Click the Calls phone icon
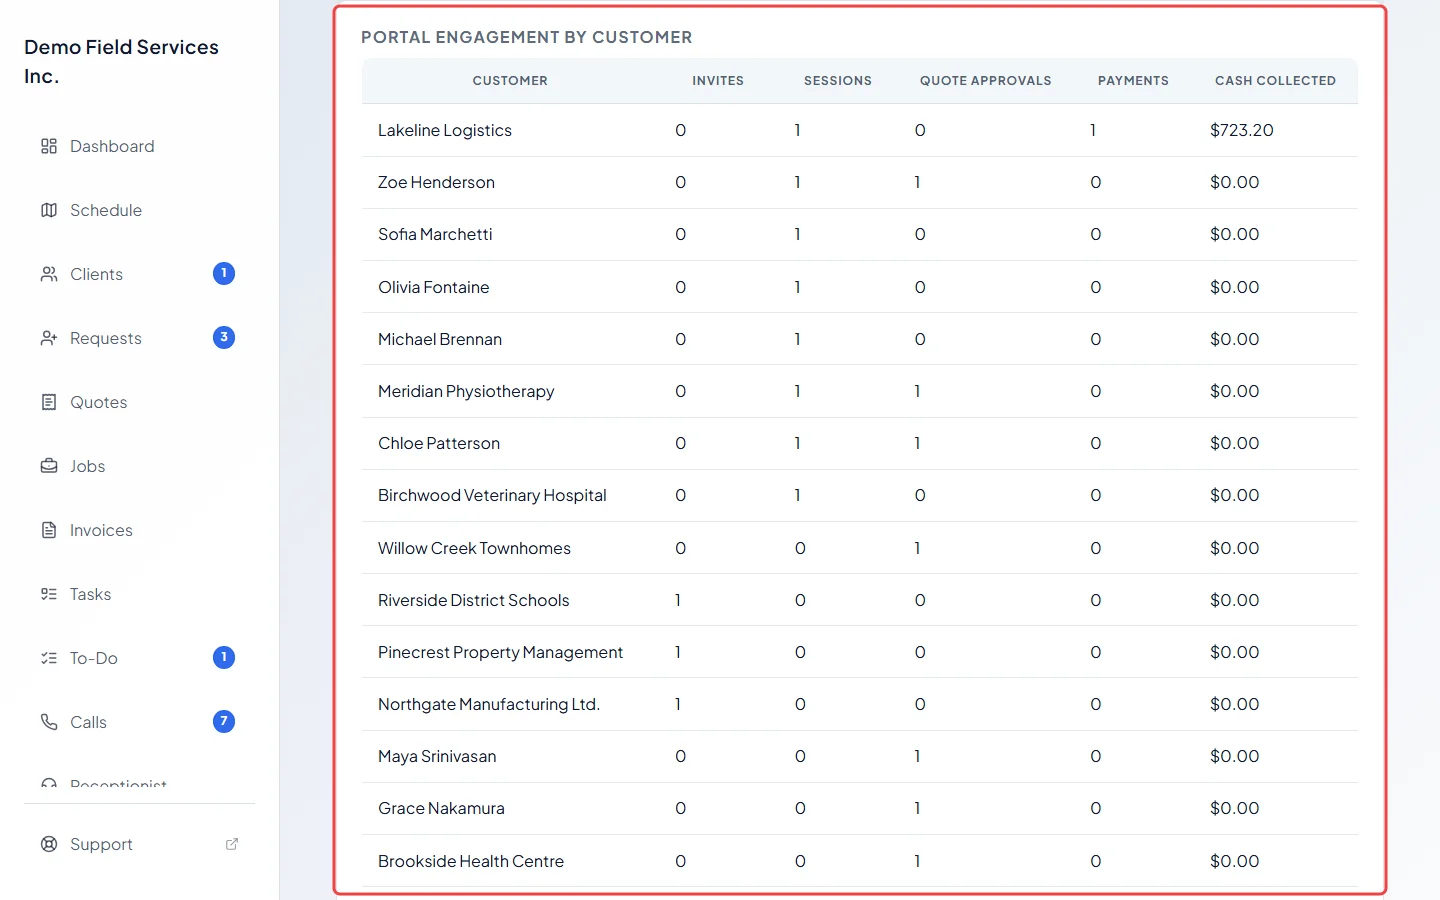The image size is (1440, 900). click(x=49, y=722)
